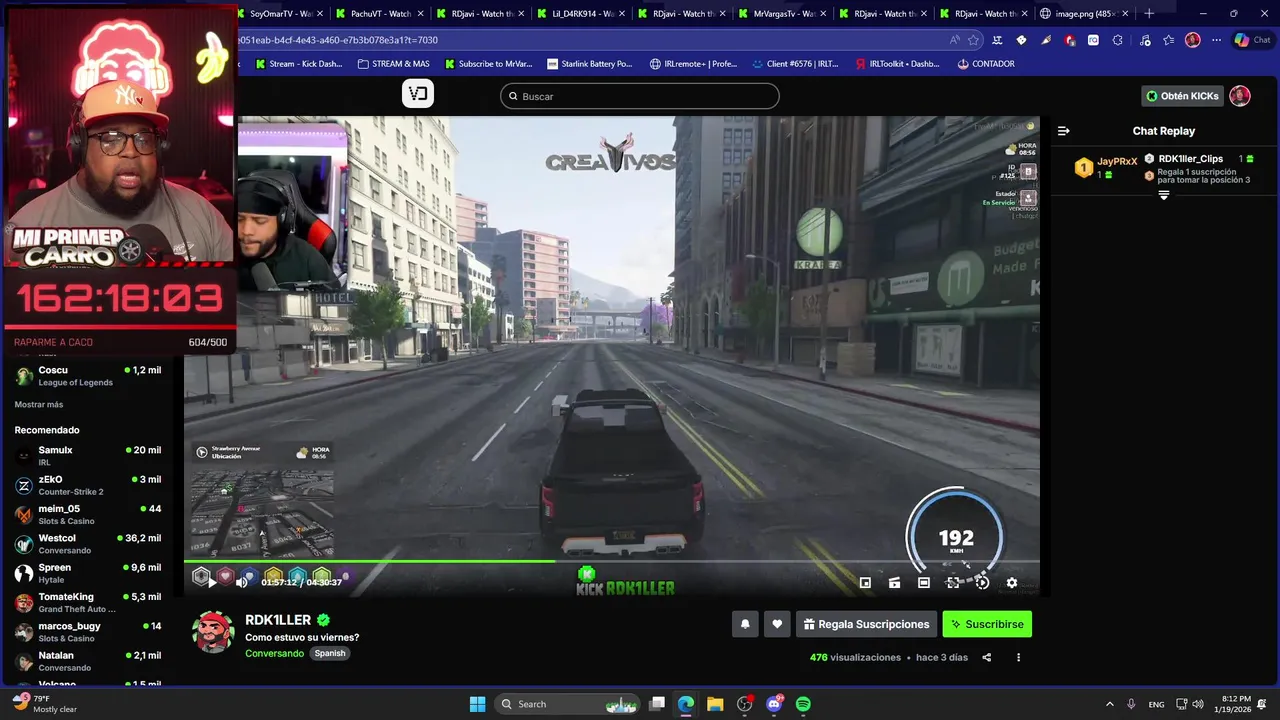Mute the video player volume
This screenshot has height=720, width=1280.
tap(241, 582)
